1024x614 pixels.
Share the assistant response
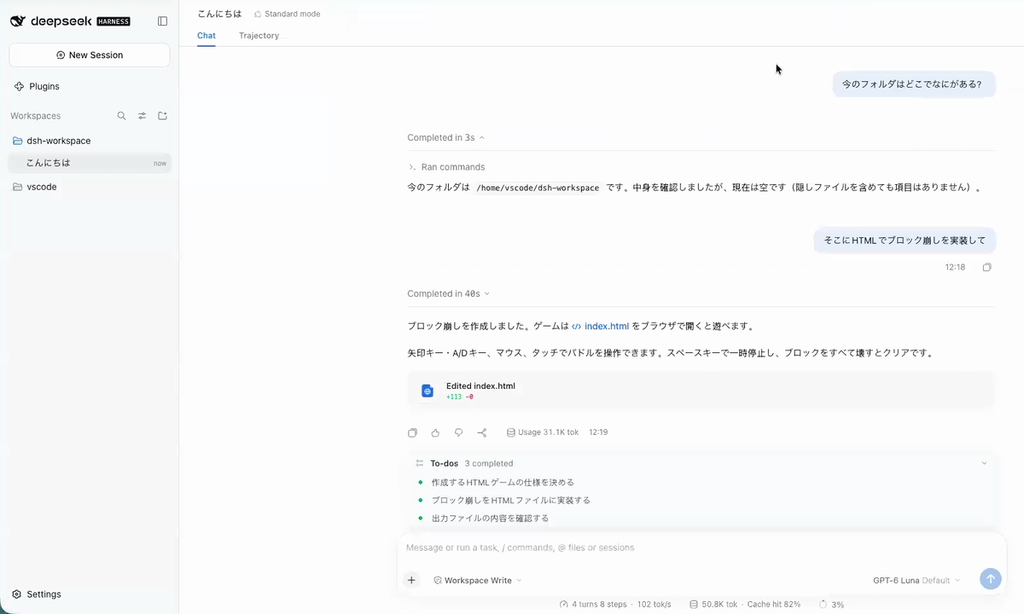[482, 432]
